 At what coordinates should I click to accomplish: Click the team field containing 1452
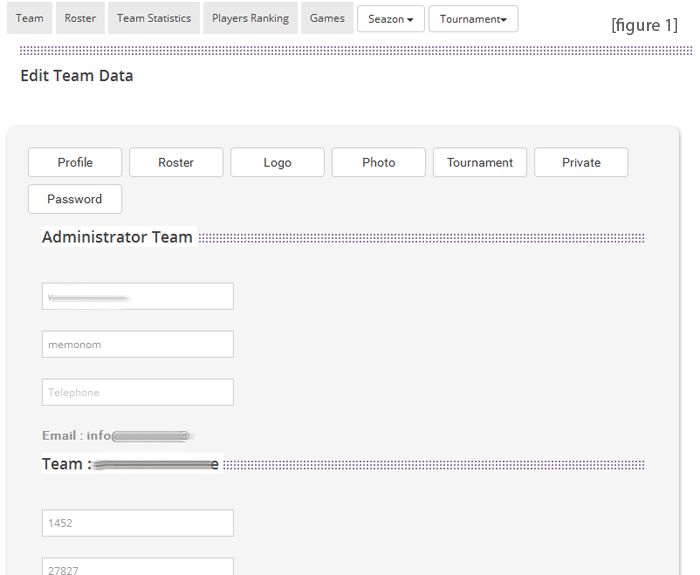[138, 523]
